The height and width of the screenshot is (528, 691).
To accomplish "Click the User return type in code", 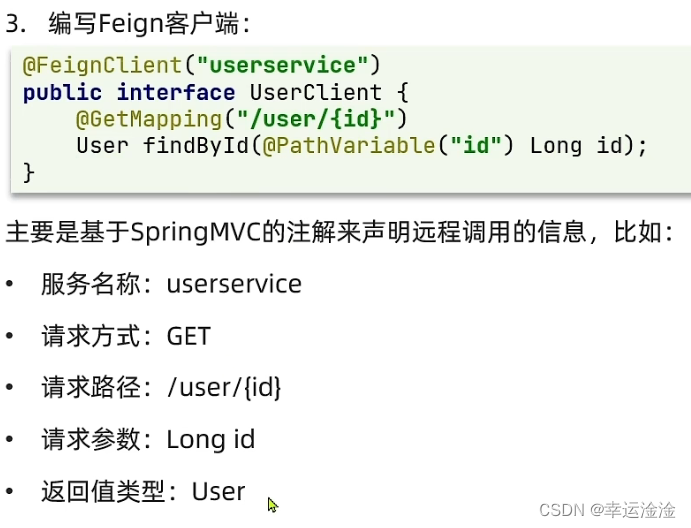I will (x=102, y=146).
